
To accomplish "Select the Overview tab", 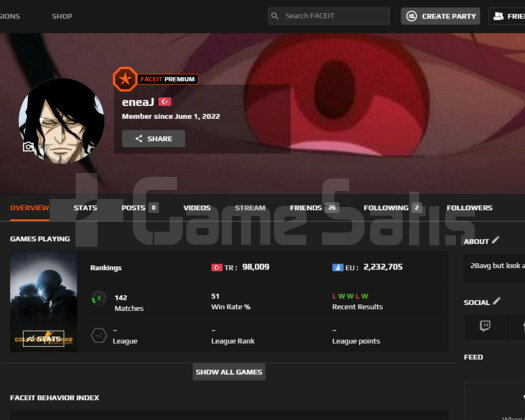I will click(29, 208).
